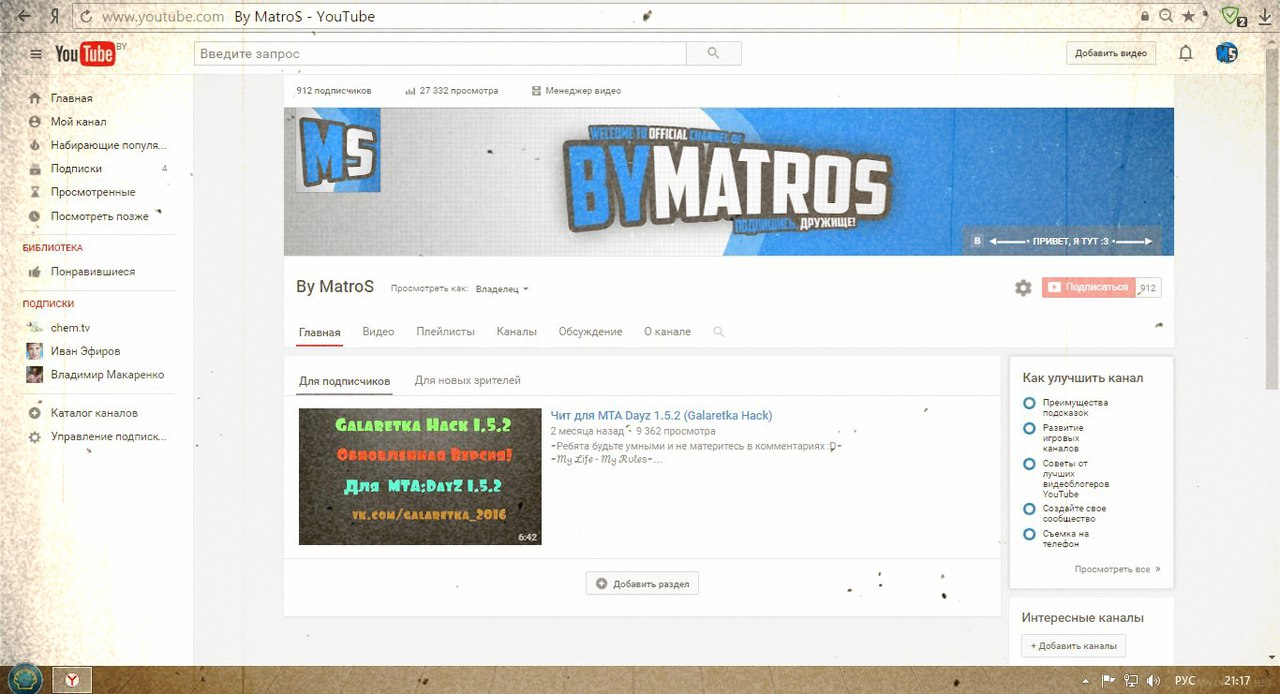Select the Для подписчиков tab
This screenshot has width=1280, height=694.
(344, 381)
